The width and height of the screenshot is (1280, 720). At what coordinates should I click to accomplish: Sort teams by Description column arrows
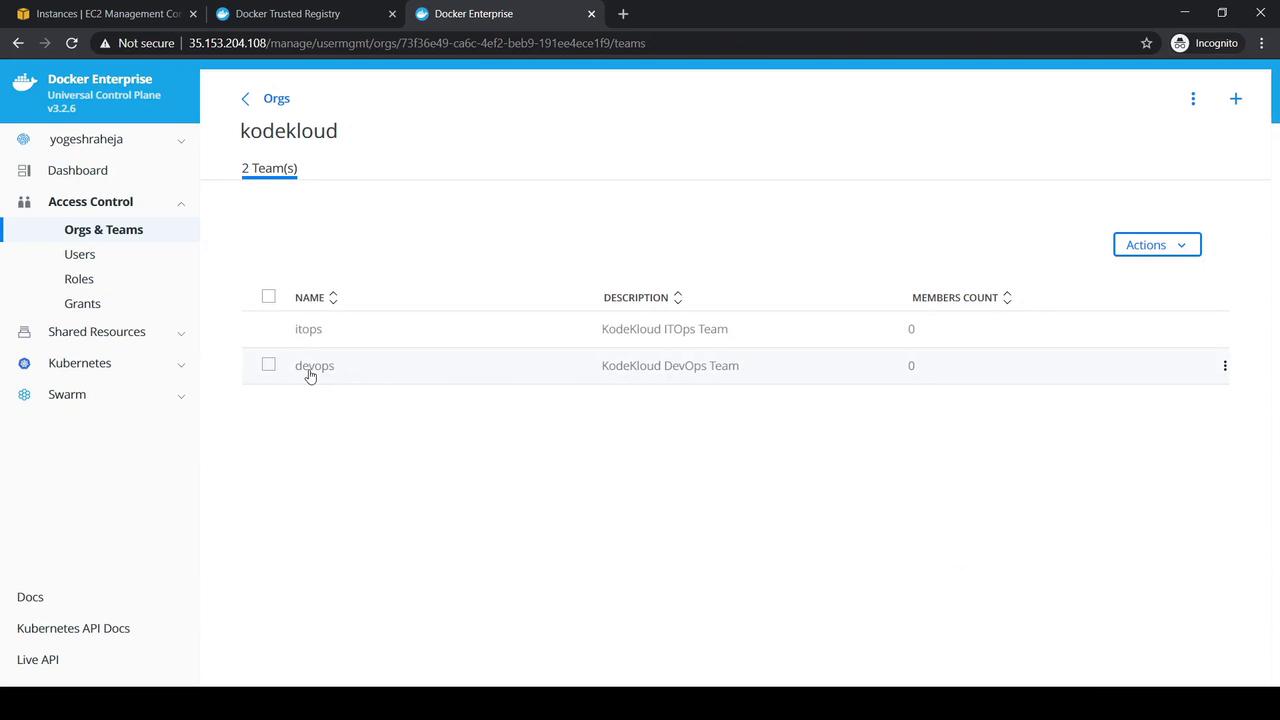tap(677, 297)
